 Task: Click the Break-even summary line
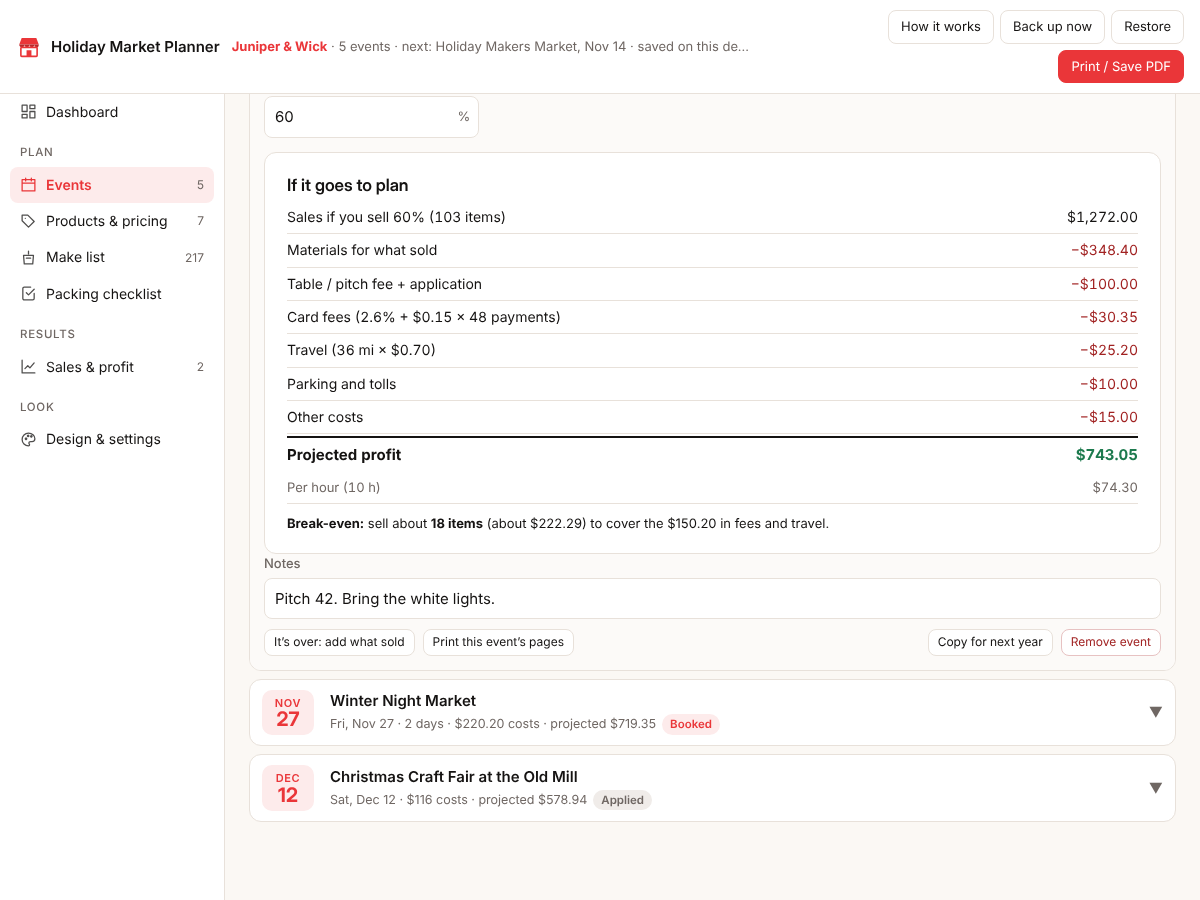(x=558, y=523)
